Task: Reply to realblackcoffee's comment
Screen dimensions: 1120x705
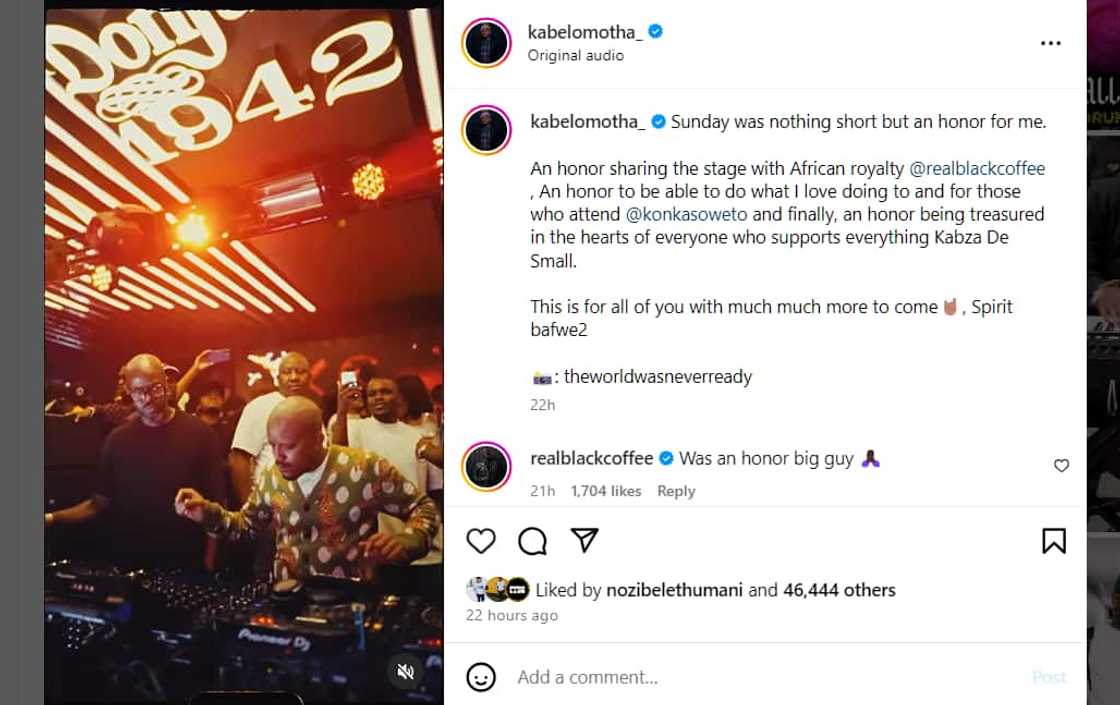Action: [x=676, y=491]
